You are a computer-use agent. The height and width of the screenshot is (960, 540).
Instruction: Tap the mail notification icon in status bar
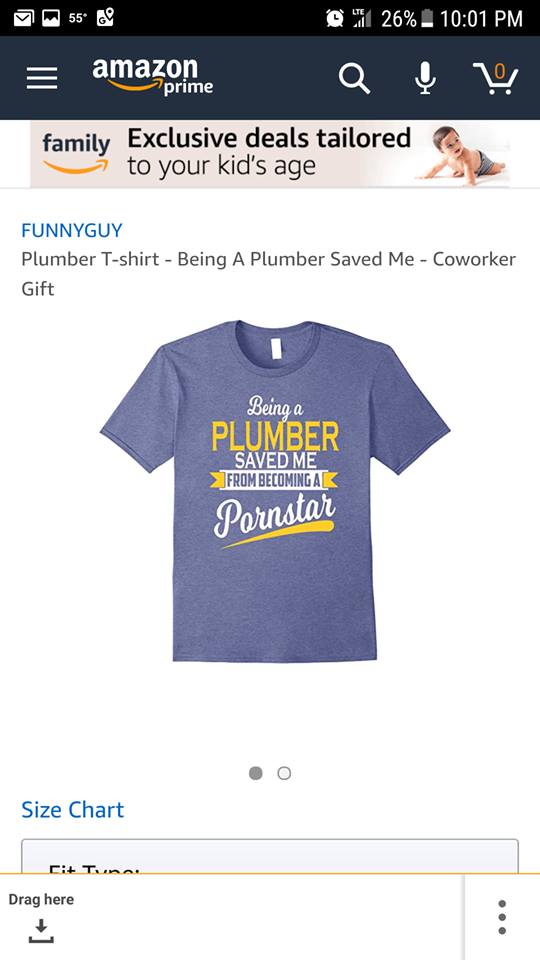point(24,18)
